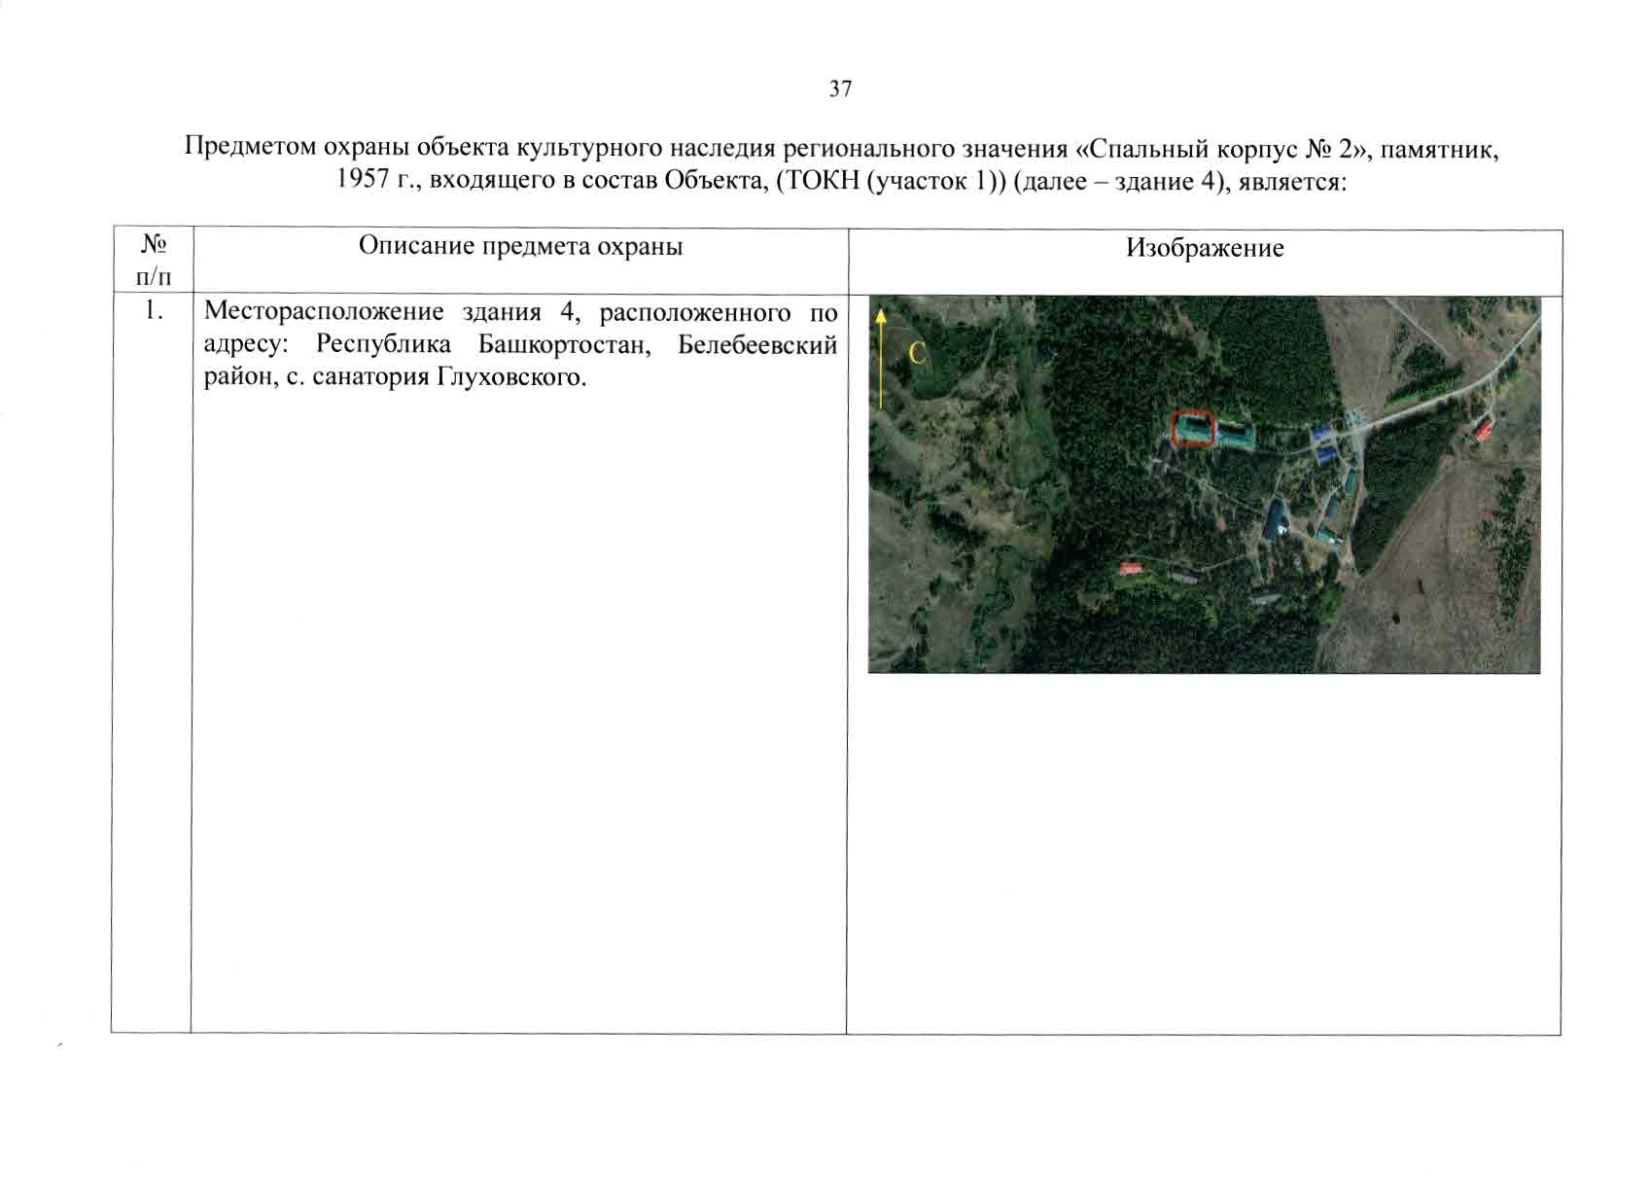Click the text «Месторасположение здания 4»
Viewport: 1649px width, 1200px height.
[x=391, y=312]
